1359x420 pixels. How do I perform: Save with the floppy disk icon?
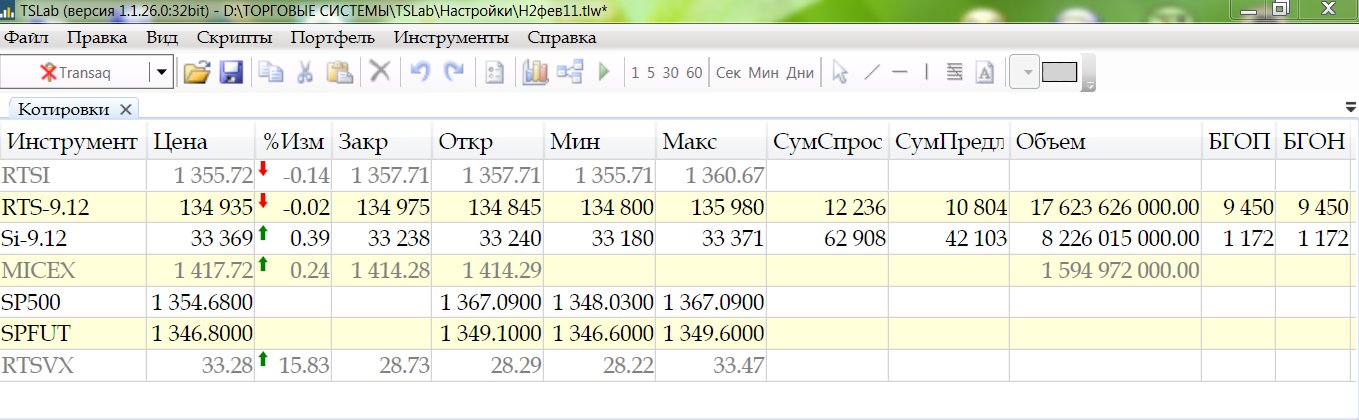click(231, 72)
